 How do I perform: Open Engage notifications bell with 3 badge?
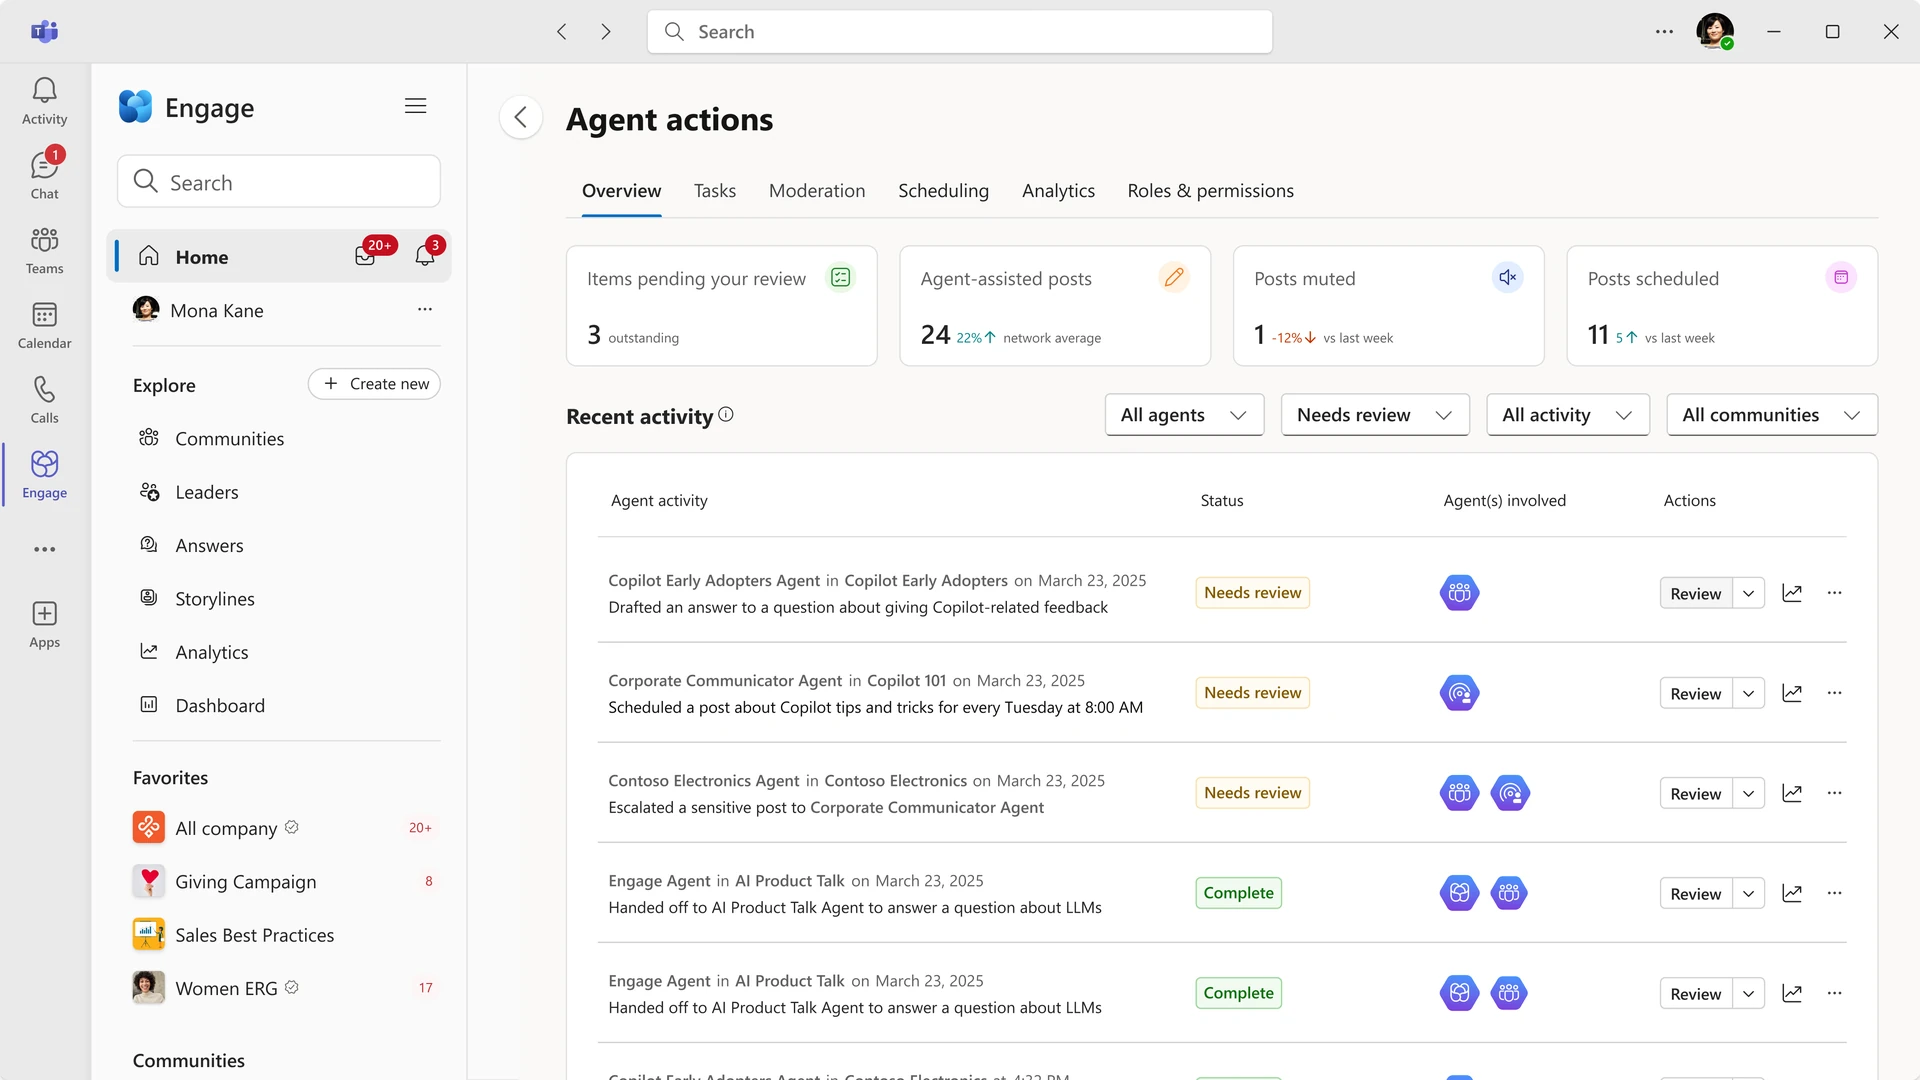[425, 256]
